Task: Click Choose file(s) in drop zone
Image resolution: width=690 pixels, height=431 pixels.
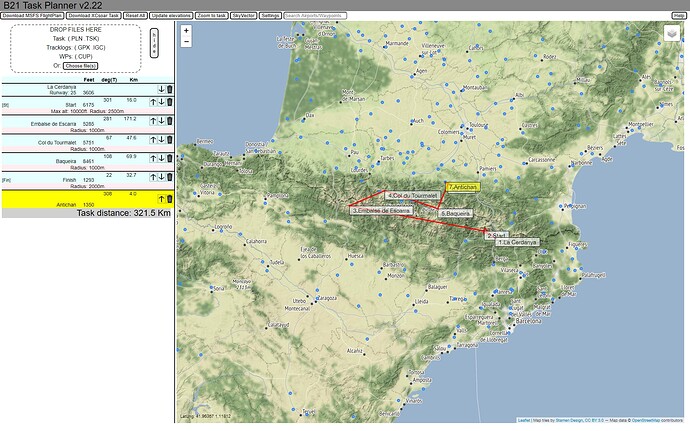Action: coord(81,66)
